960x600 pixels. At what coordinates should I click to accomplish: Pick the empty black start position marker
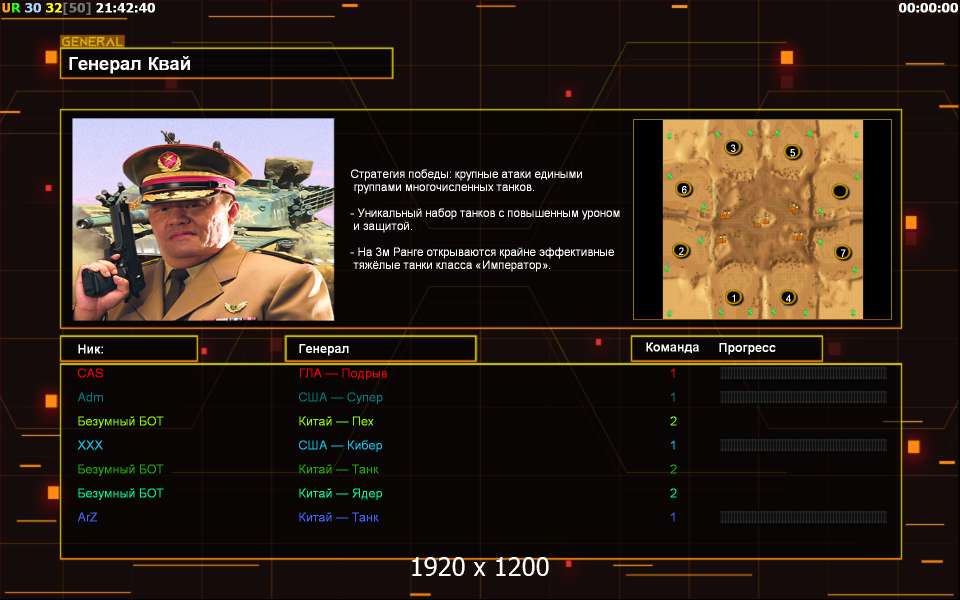[841, 191]
